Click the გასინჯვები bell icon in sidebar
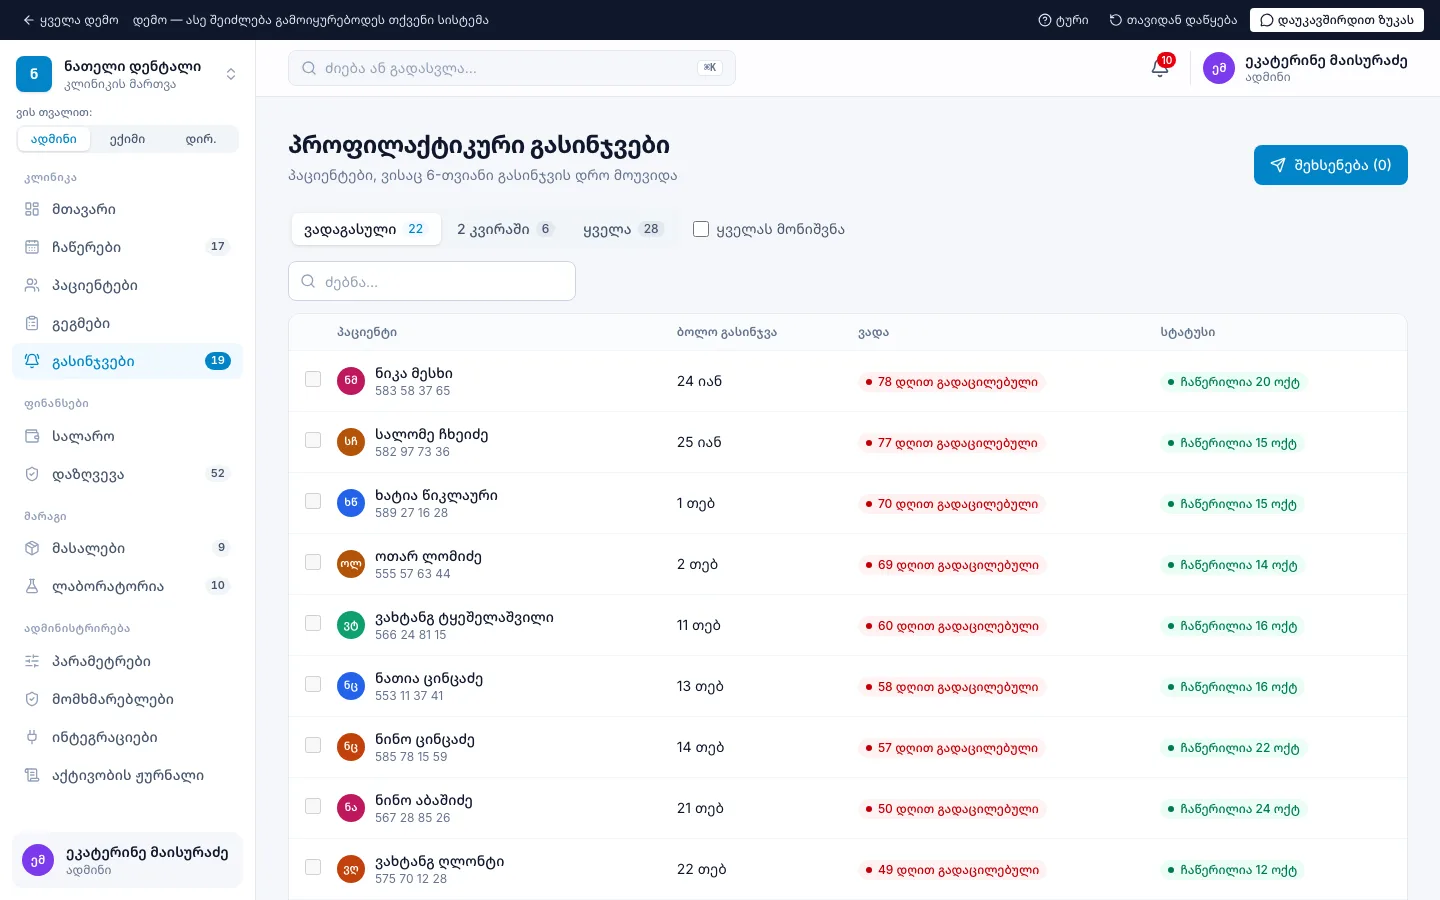This screenshot has height=900, width=1440. click(32, 361)
